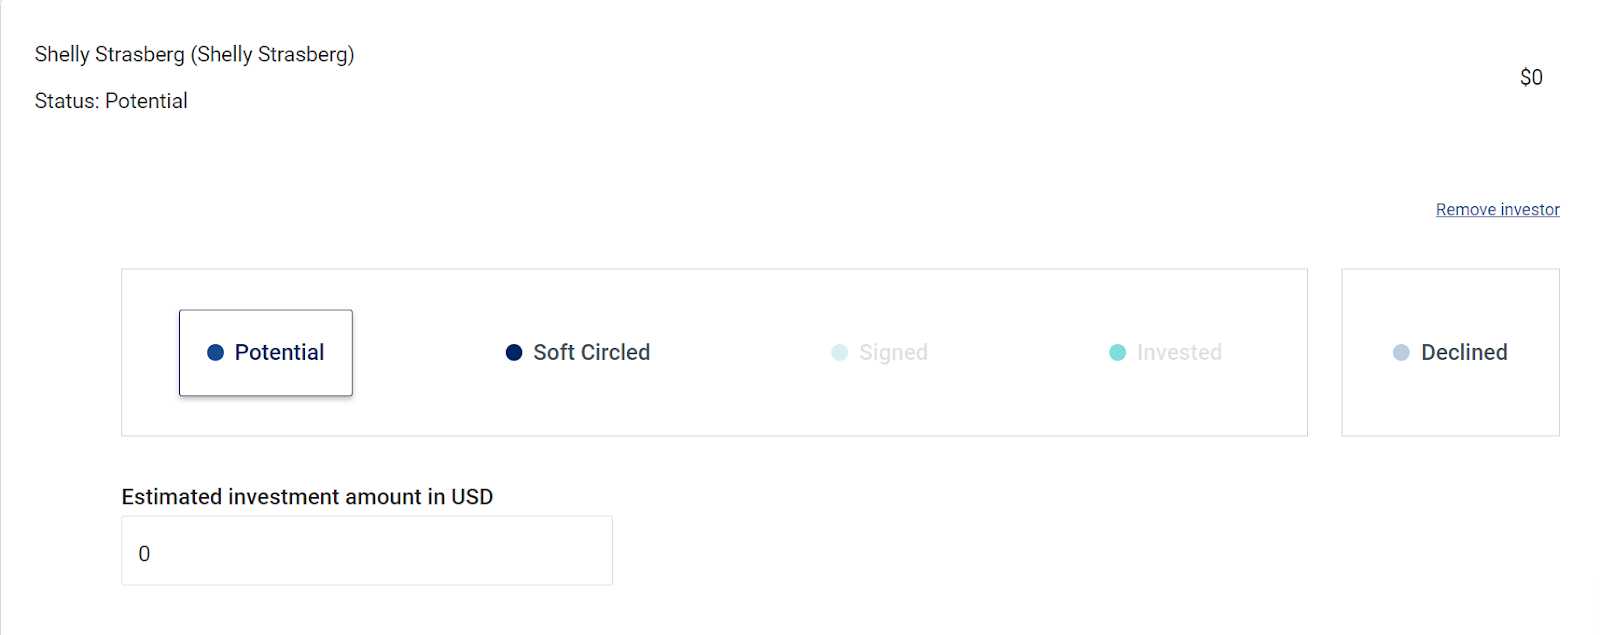Click the Soft Circled label text
1600x635 pixels.
tap(592, 352)
